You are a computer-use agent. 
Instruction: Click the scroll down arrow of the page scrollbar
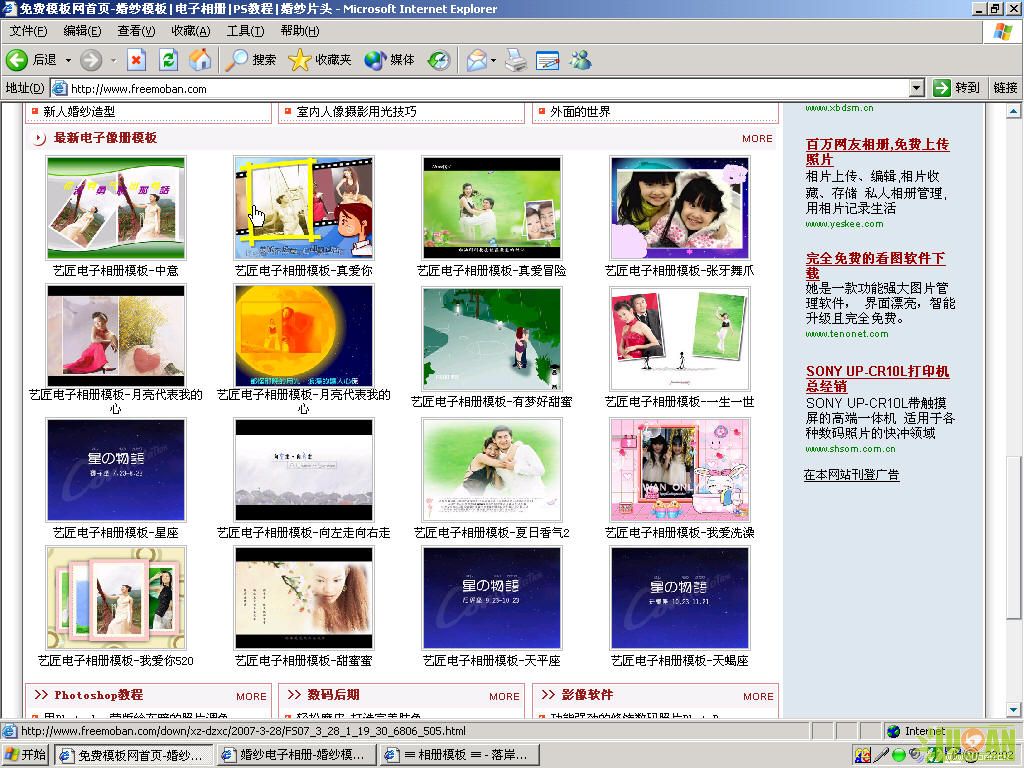[x=1013, y=709]
